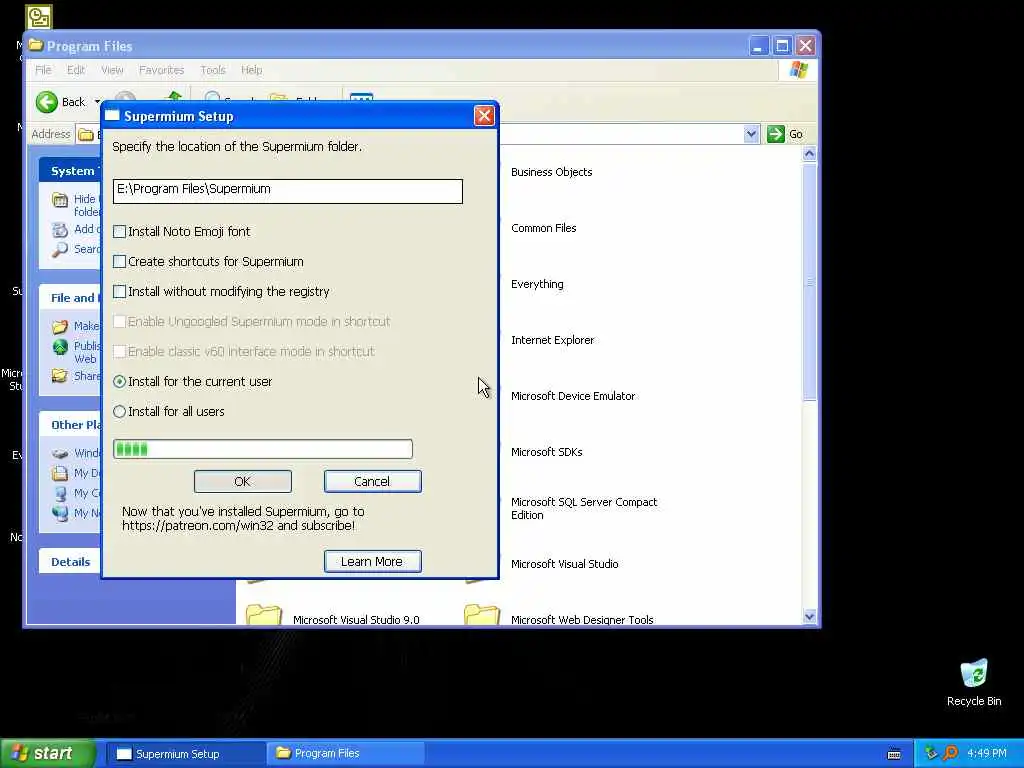This screenshot has height=768, width=1024.
Task: Expand the Address bar dropdown
Action: click(751, 134)
